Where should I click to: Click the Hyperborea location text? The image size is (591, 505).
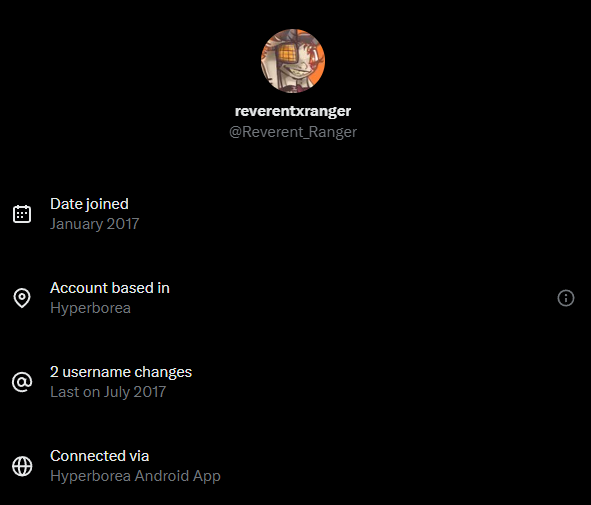[x=90, y=308]
